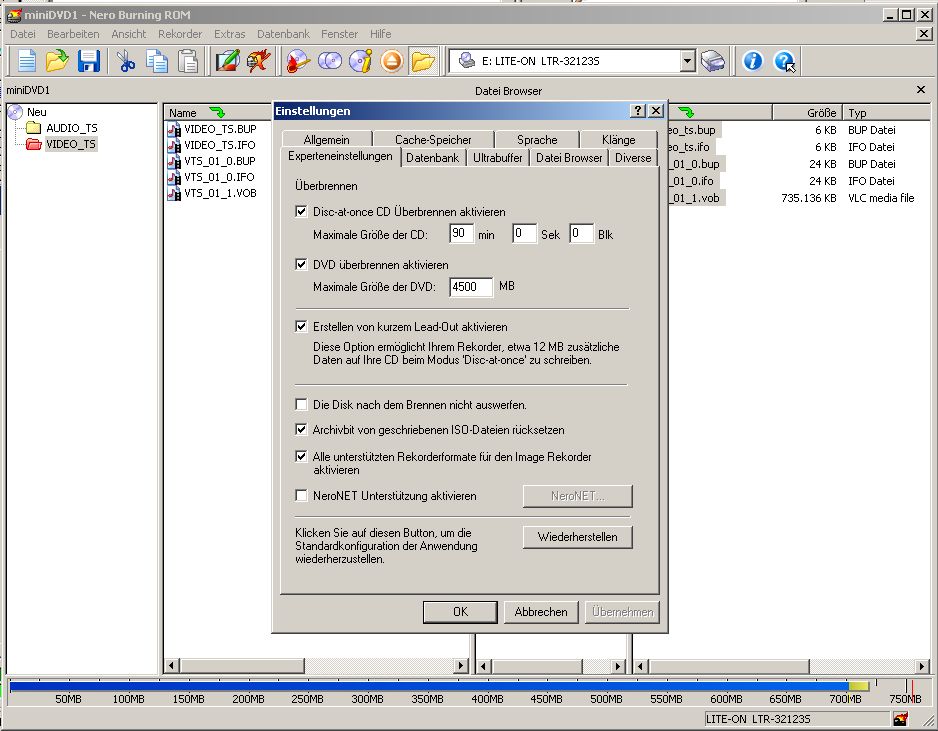This screenshot has height=731, width=938.
Task: Switch to the Allgemein tab
Action: pos(327,139)
